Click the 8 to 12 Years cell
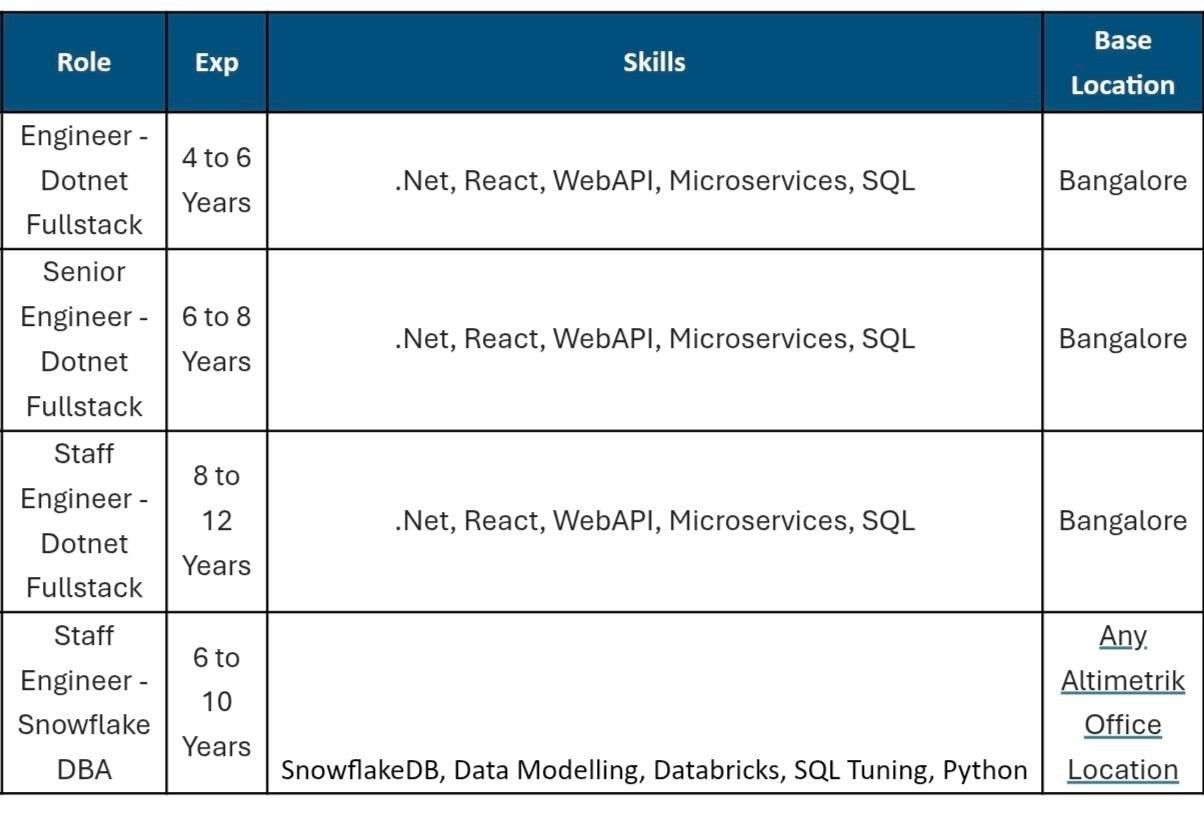This screenshot has width=1204, height=816. tap(217, 521)
